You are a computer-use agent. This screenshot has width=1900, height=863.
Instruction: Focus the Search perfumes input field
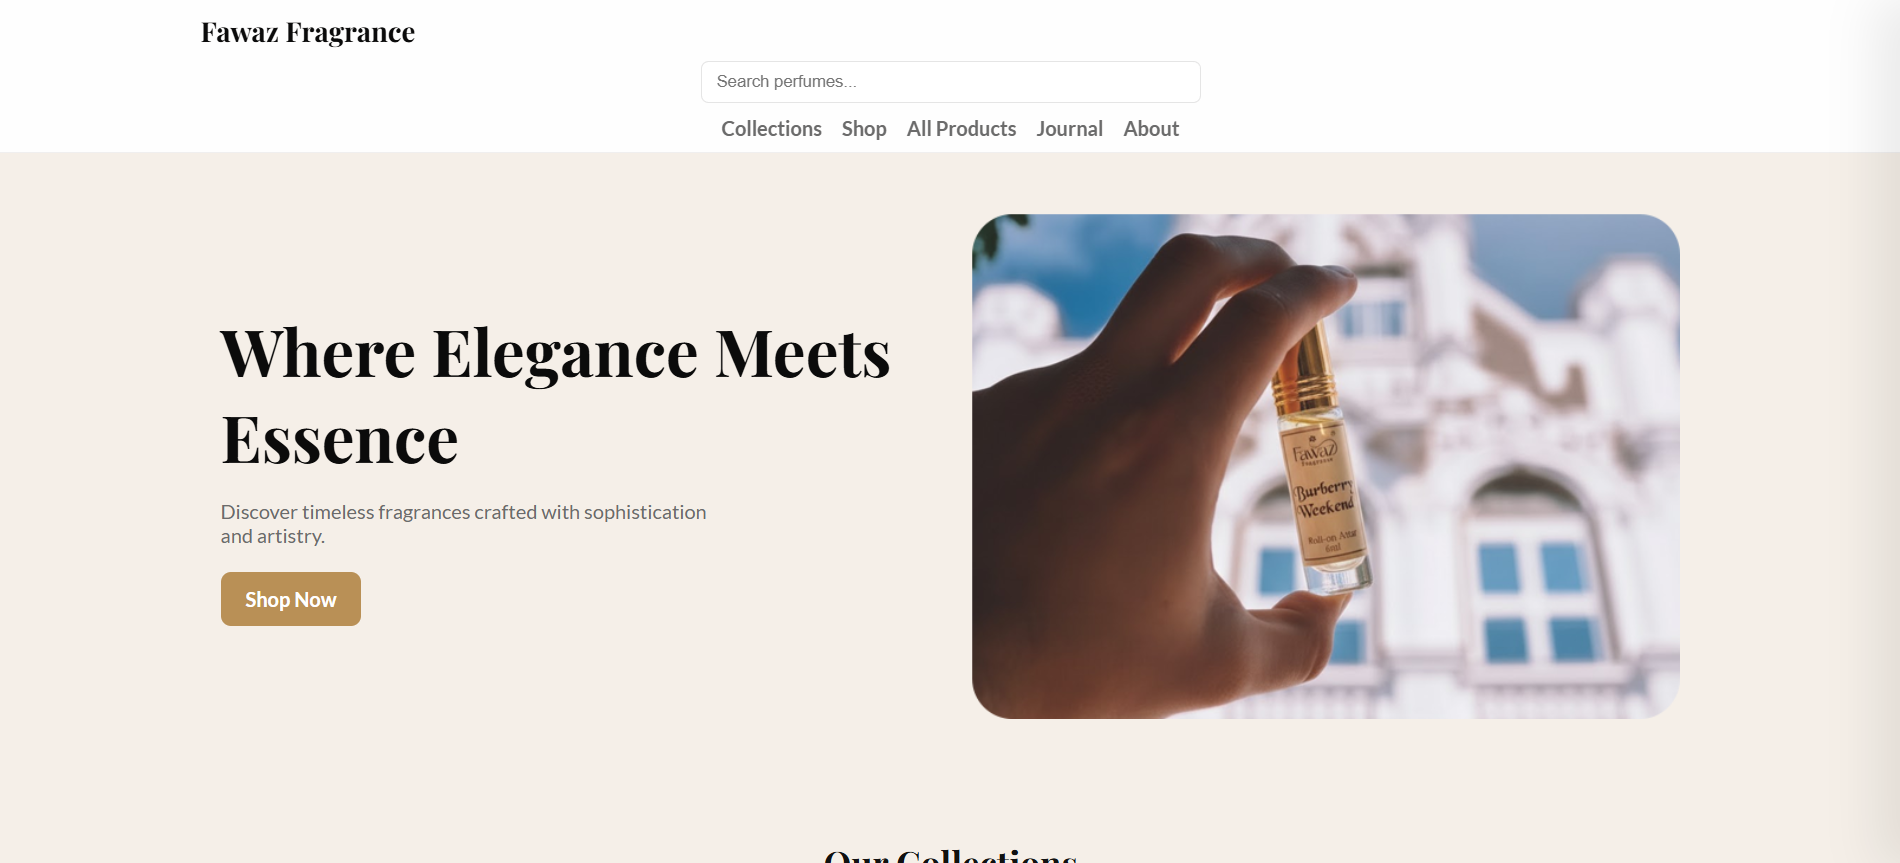click(x=950, y=82)
